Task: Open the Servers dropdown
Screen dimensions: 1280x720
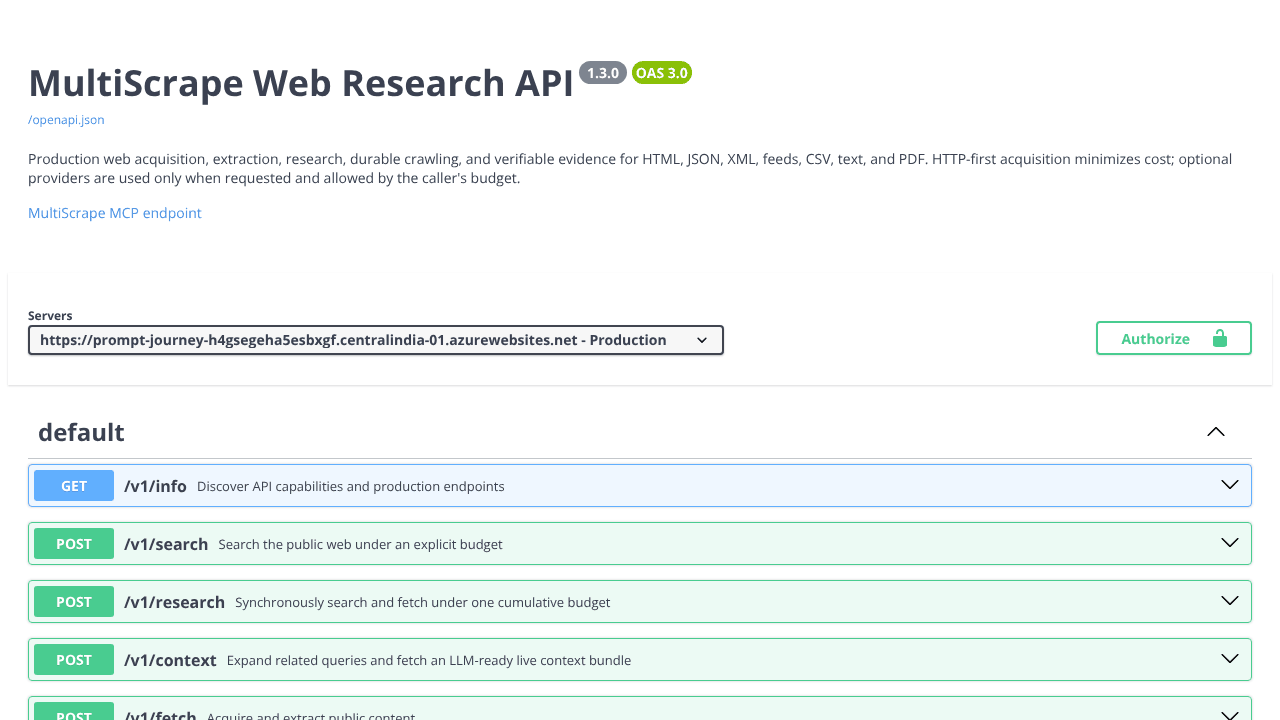Action: [376, 340]
